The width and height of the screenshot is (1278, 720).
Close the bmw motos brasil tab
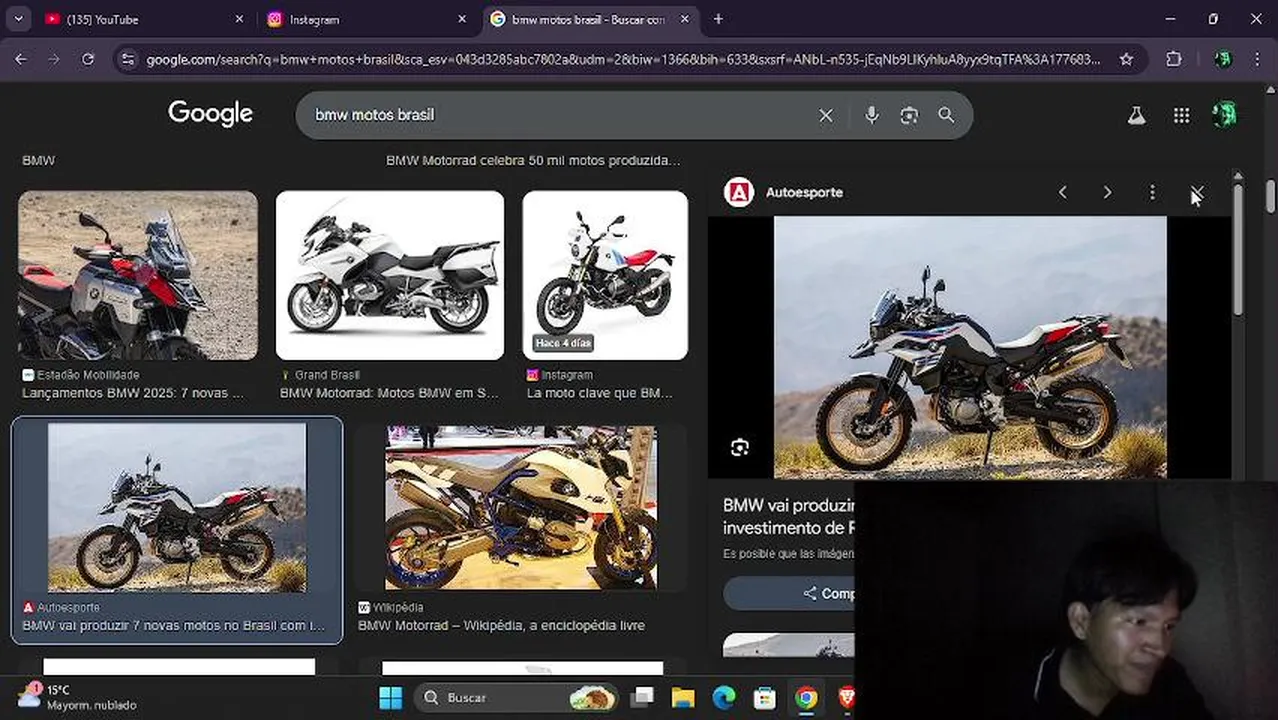pos(685,19)
